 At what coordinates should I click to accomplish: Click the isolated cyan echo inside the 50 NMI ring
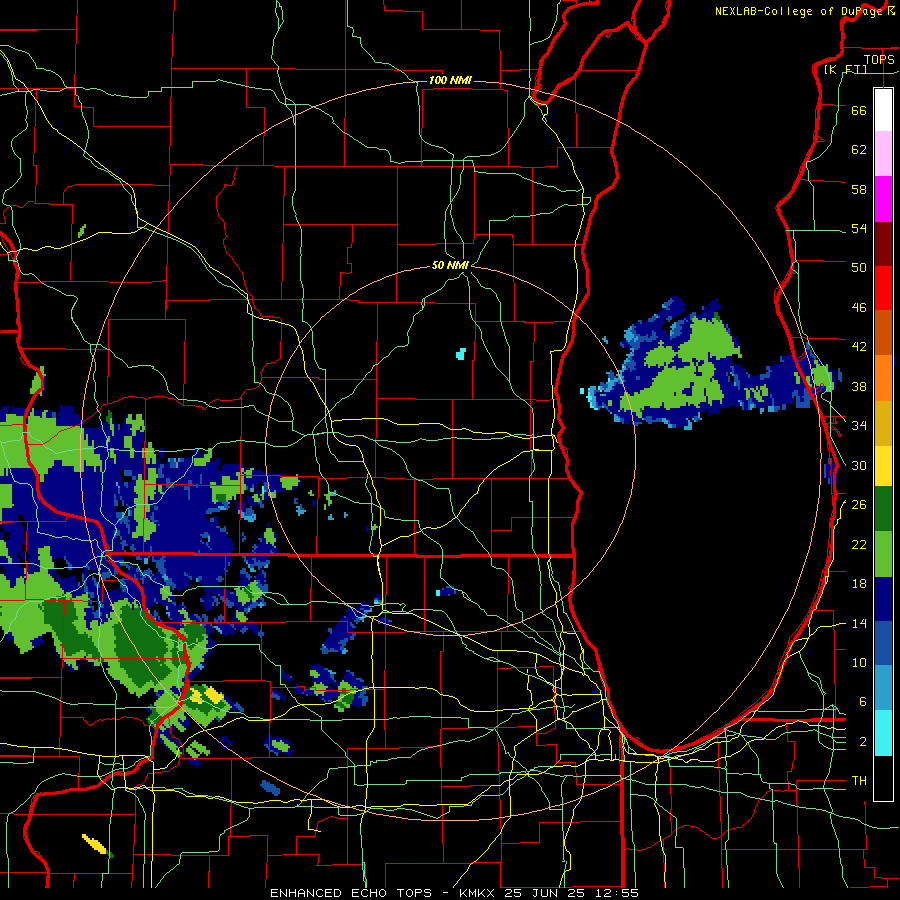[x=460, y=354]
